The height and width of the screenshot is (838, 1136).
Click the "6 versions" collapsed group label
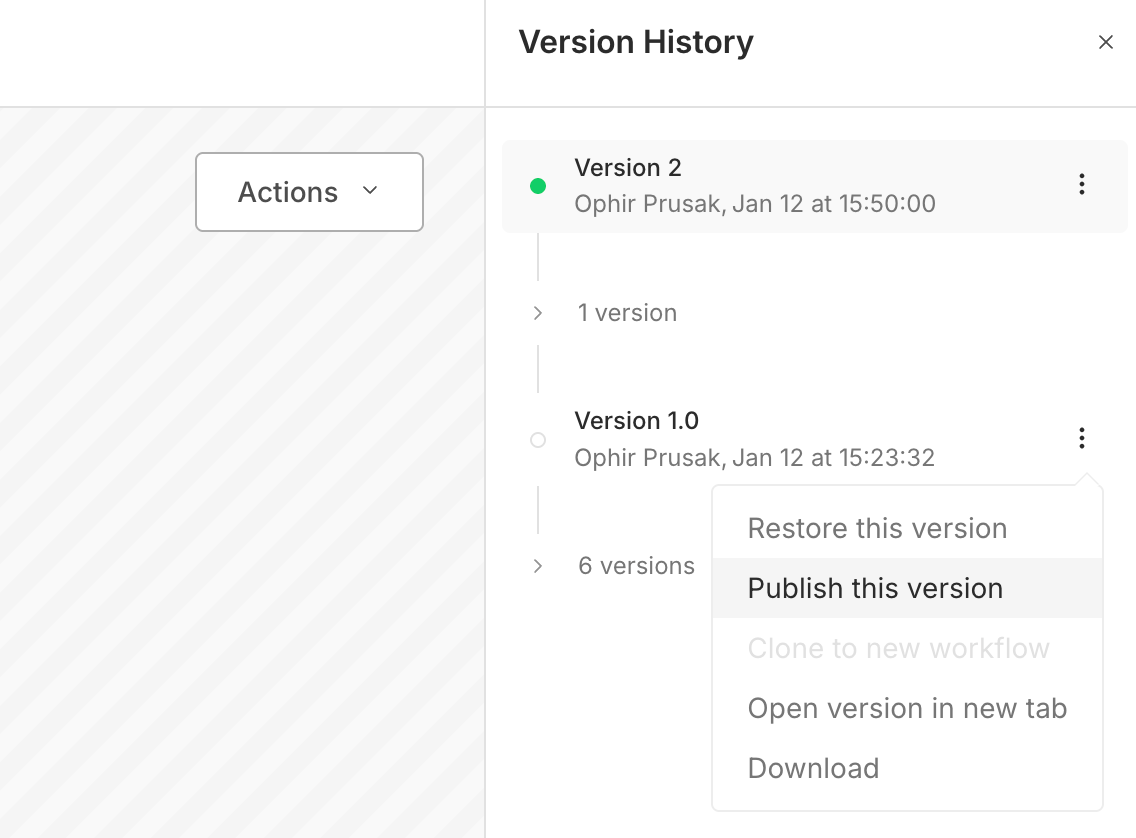pyautogui.click(x=636, y=566)
